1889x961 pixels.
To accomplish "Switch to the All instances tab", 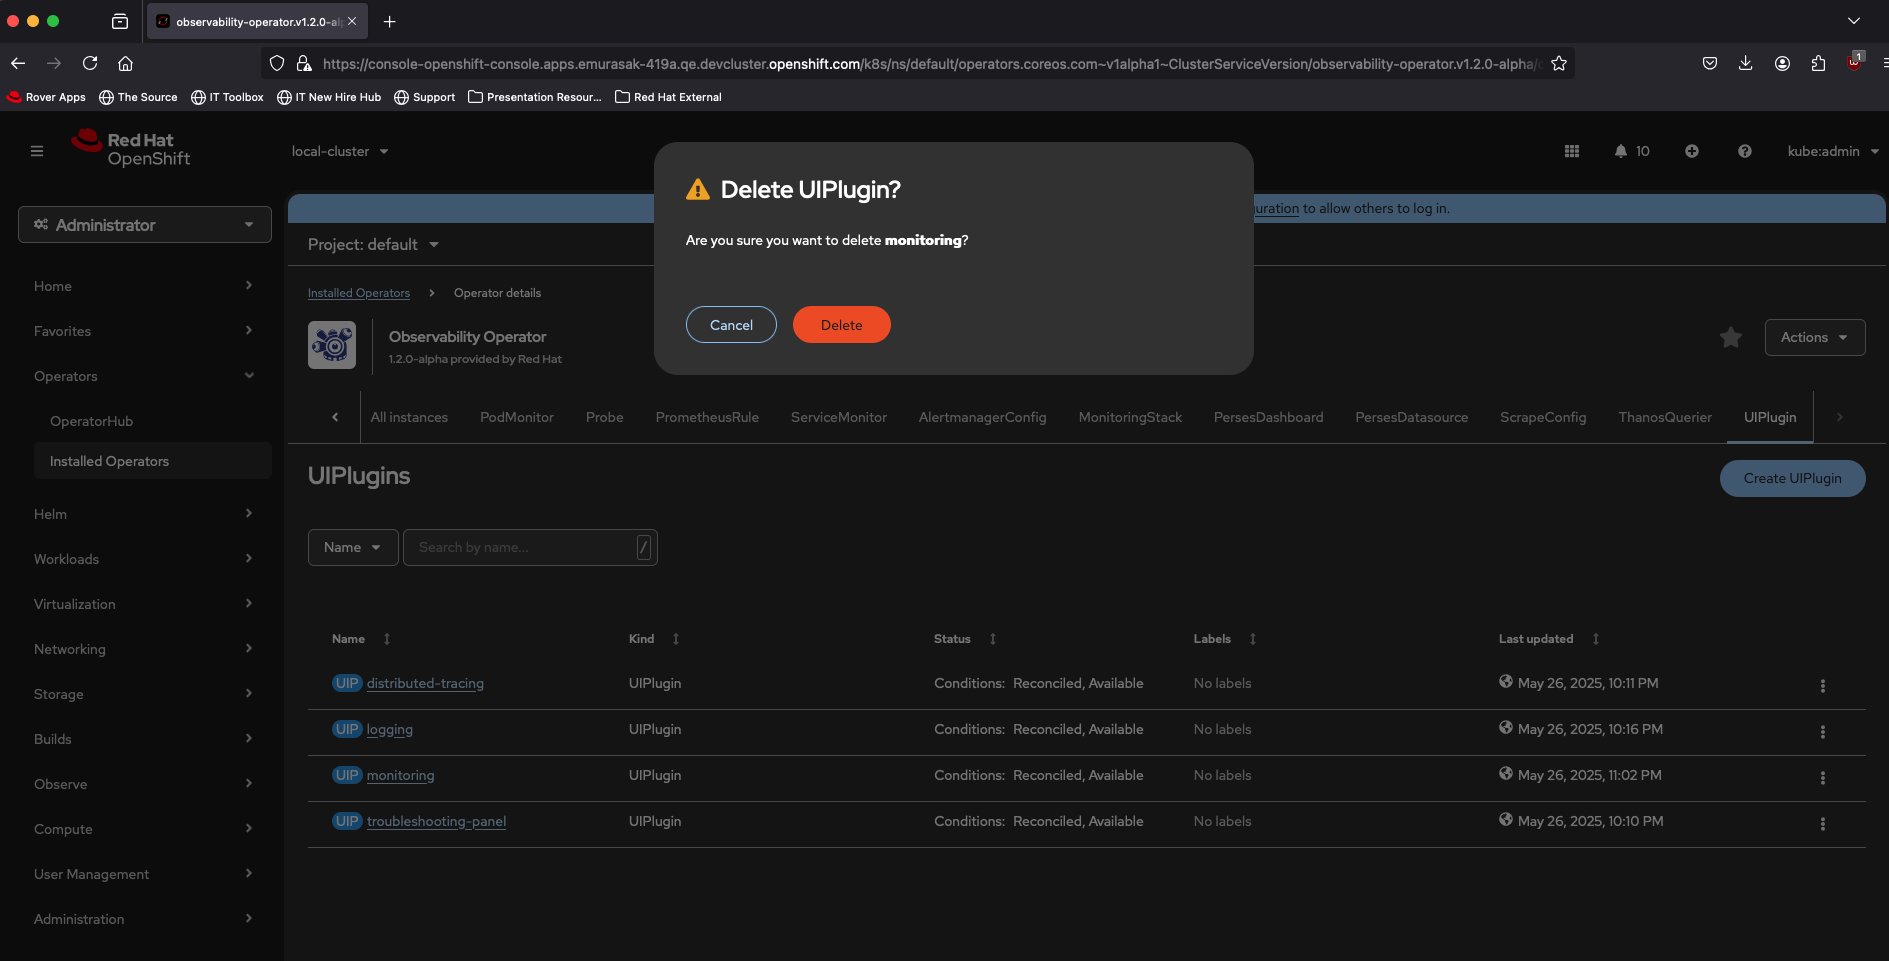I will tap(409, 417).
